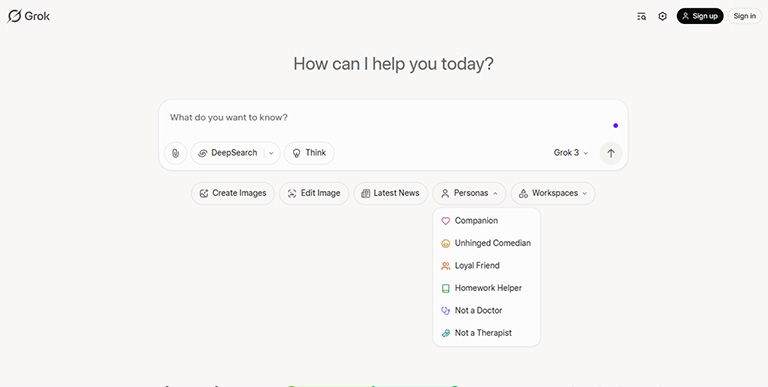Click the Sign in button

coord(744,16)
